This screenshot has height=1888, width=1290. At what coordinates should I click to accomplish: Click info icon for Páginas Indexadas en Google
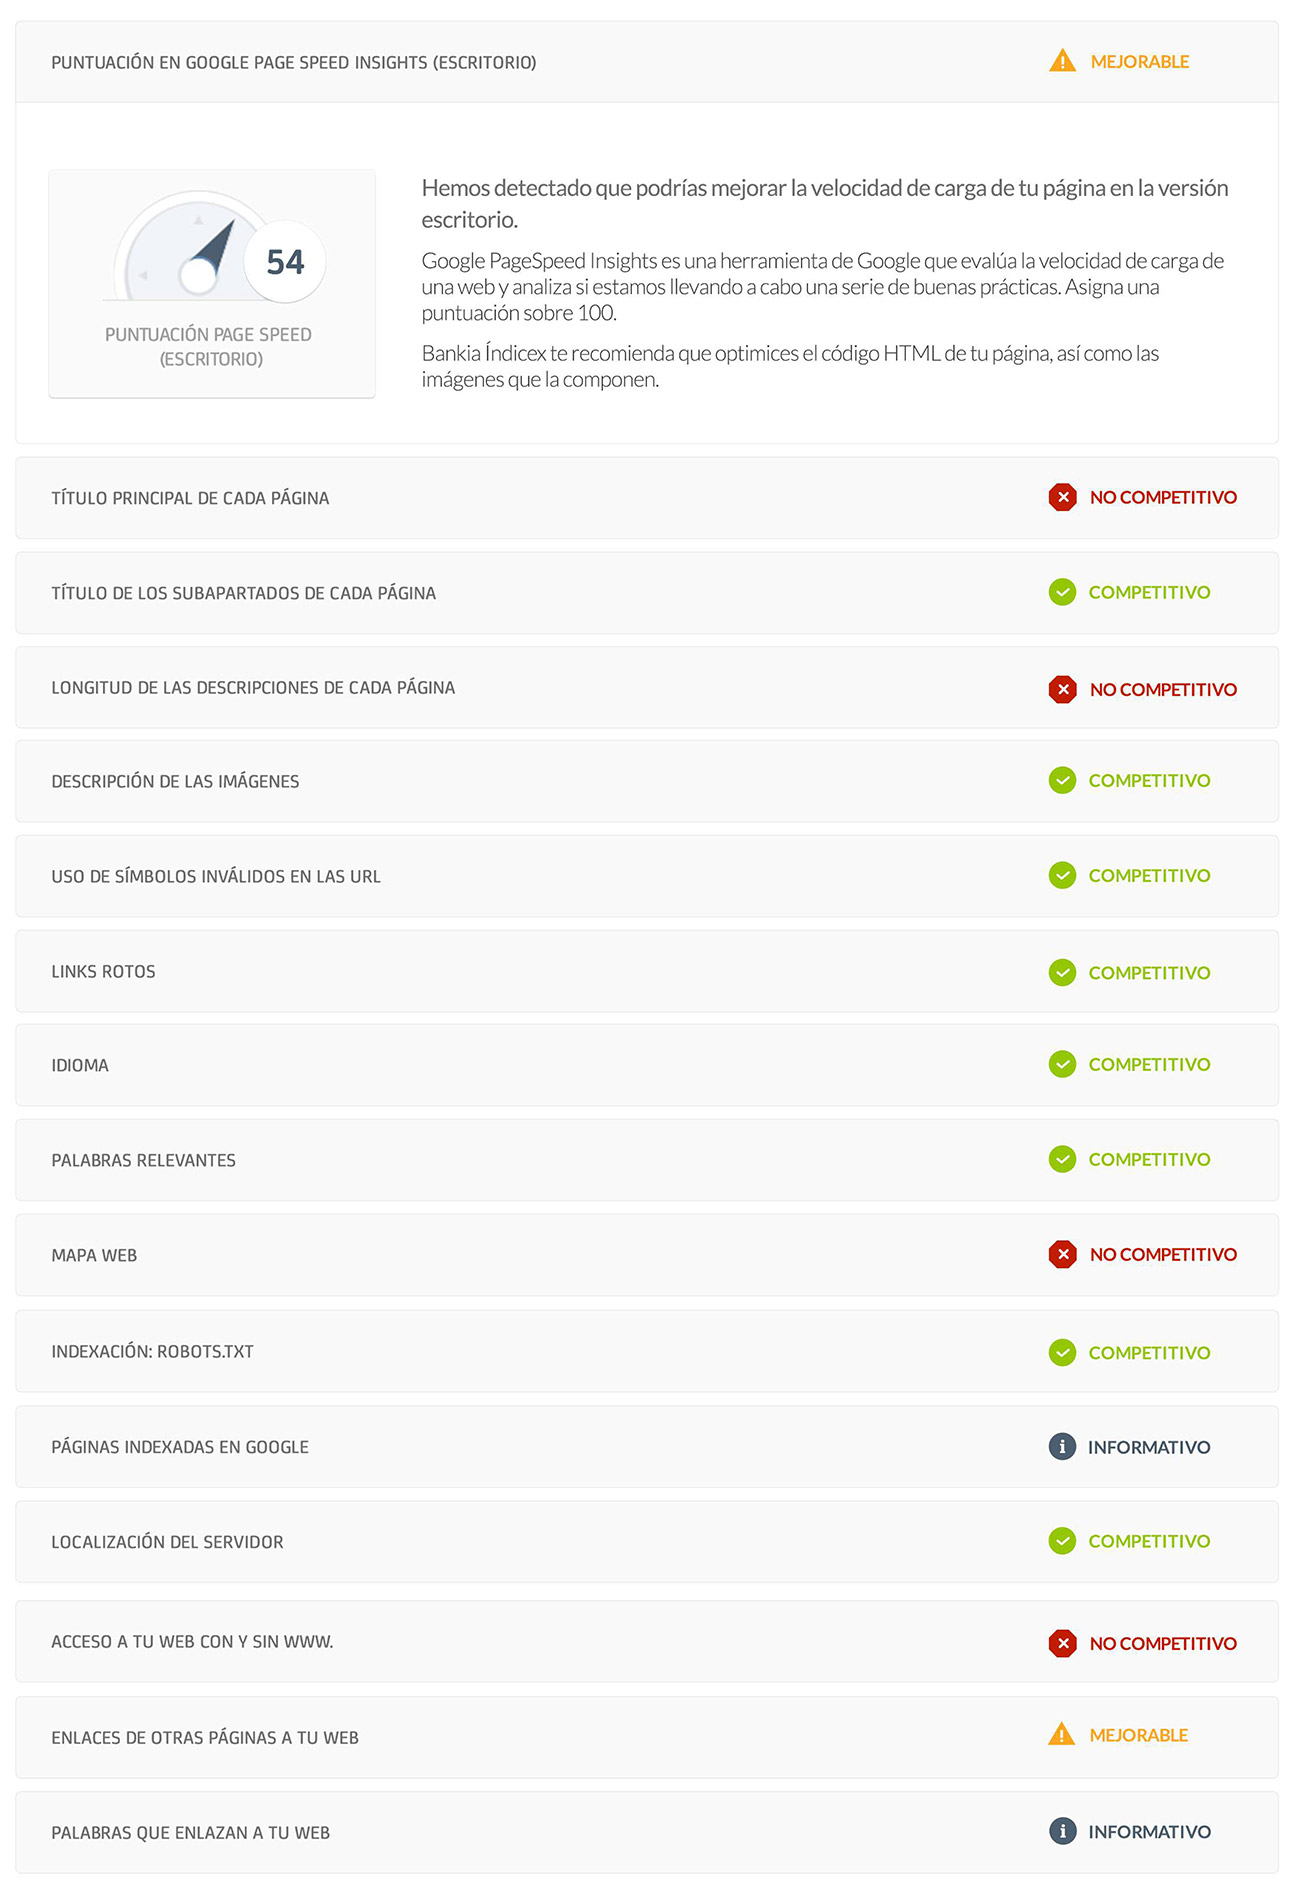[x=1062, y=1446]
